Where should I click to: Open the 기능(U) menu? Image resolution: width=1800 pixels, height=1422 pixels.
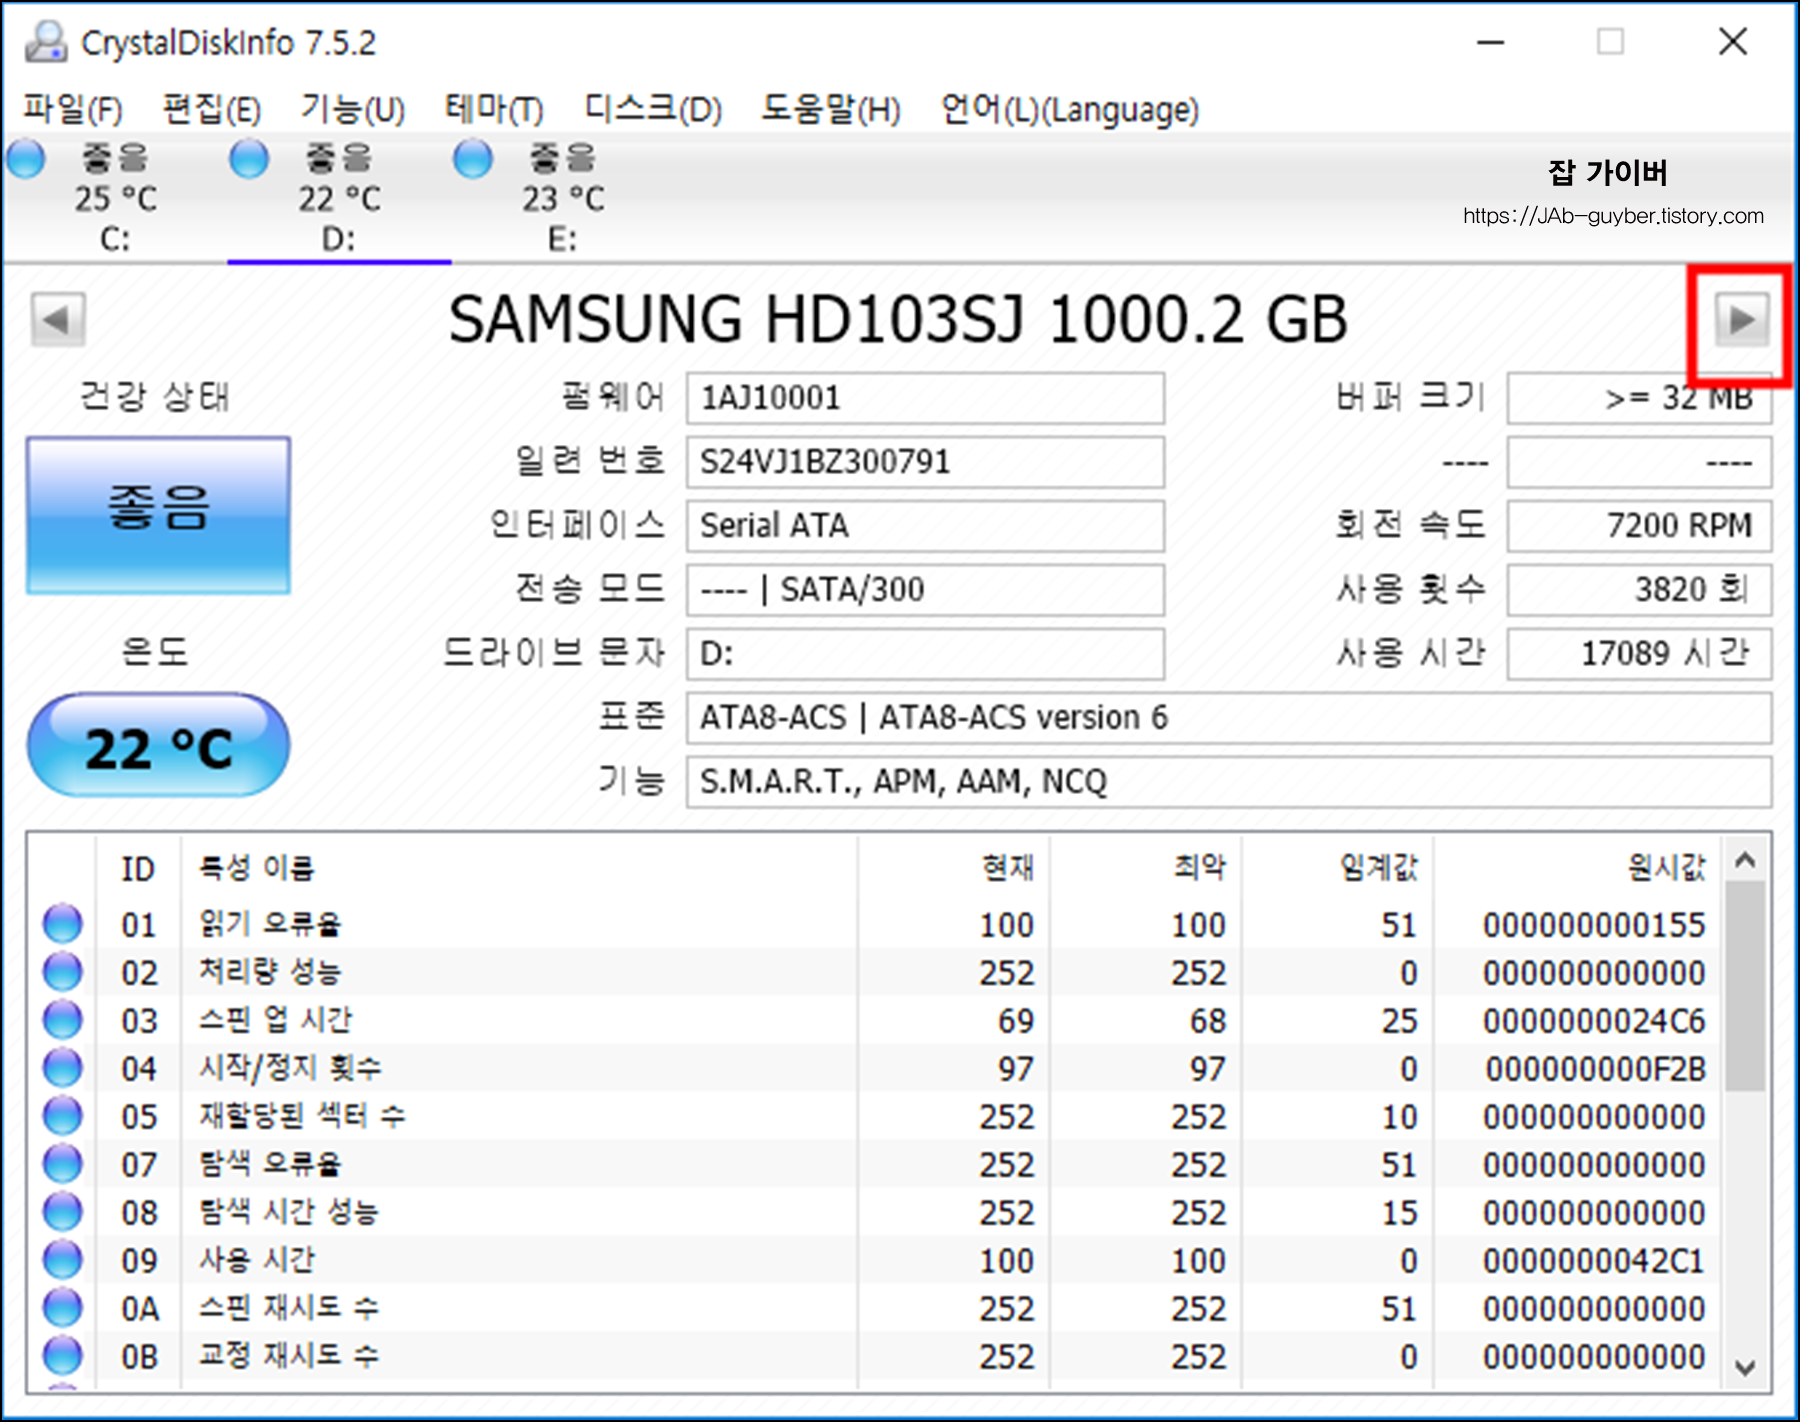tap(353, 108)
